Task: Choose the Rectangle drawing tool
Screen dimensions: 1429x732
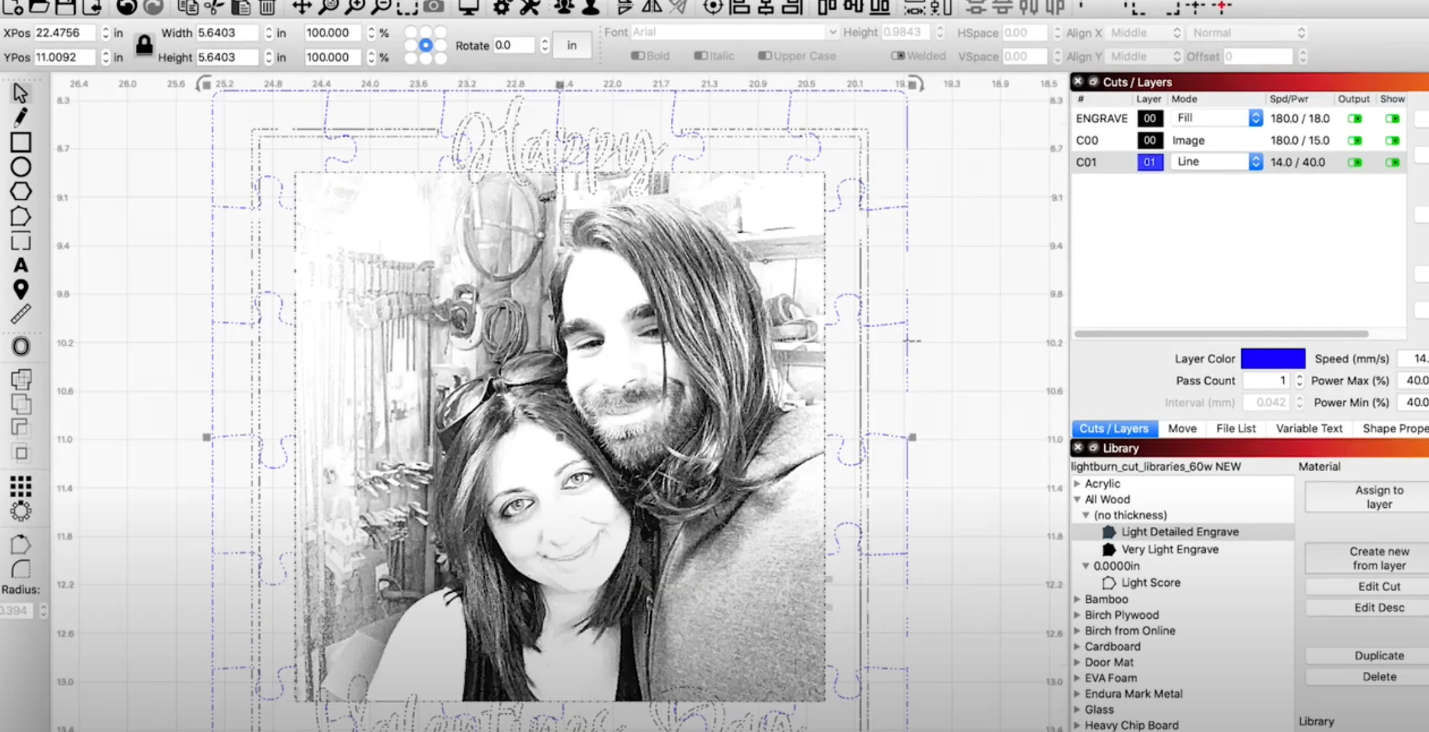Action: point(20,142)
